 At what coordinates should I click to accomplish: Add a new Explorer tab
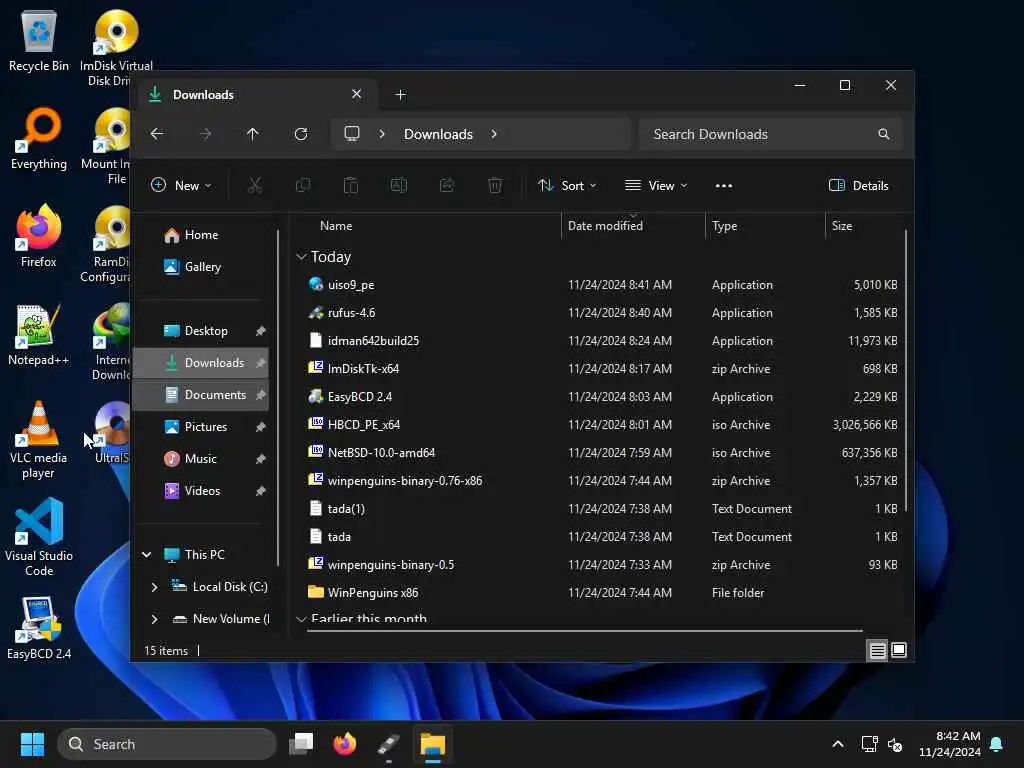coord(401,95)
